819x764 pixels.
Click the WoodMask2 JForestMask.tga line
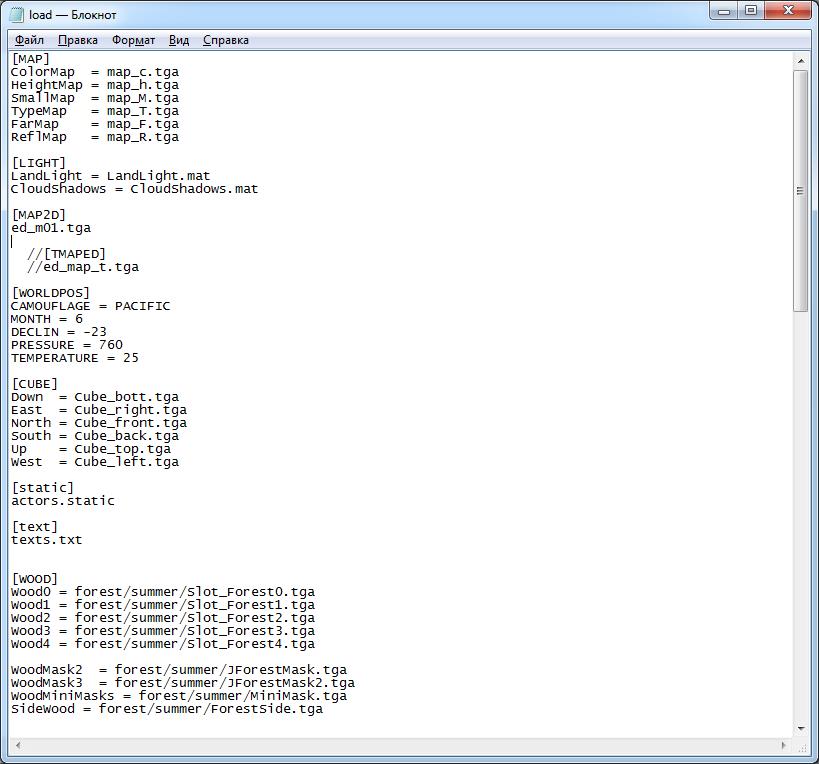179,671
